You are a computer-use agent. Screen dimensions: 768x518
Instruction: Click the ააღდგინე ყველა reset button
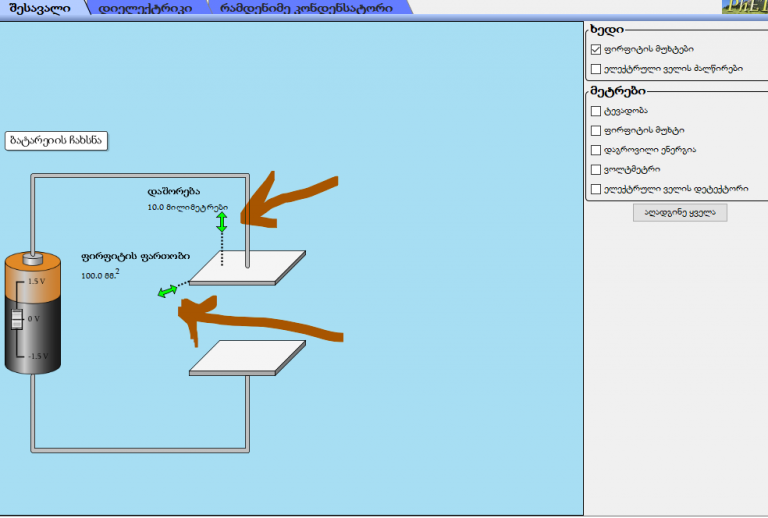pyautogui.click(x=680, y=213)
